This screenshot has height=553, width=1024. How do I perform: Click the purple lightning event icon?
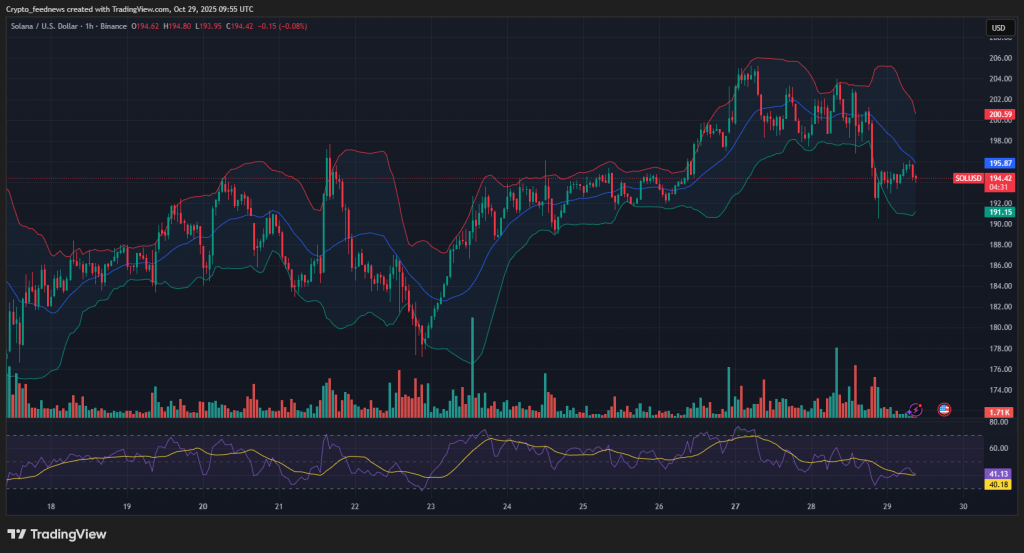(x=915, y=410)
